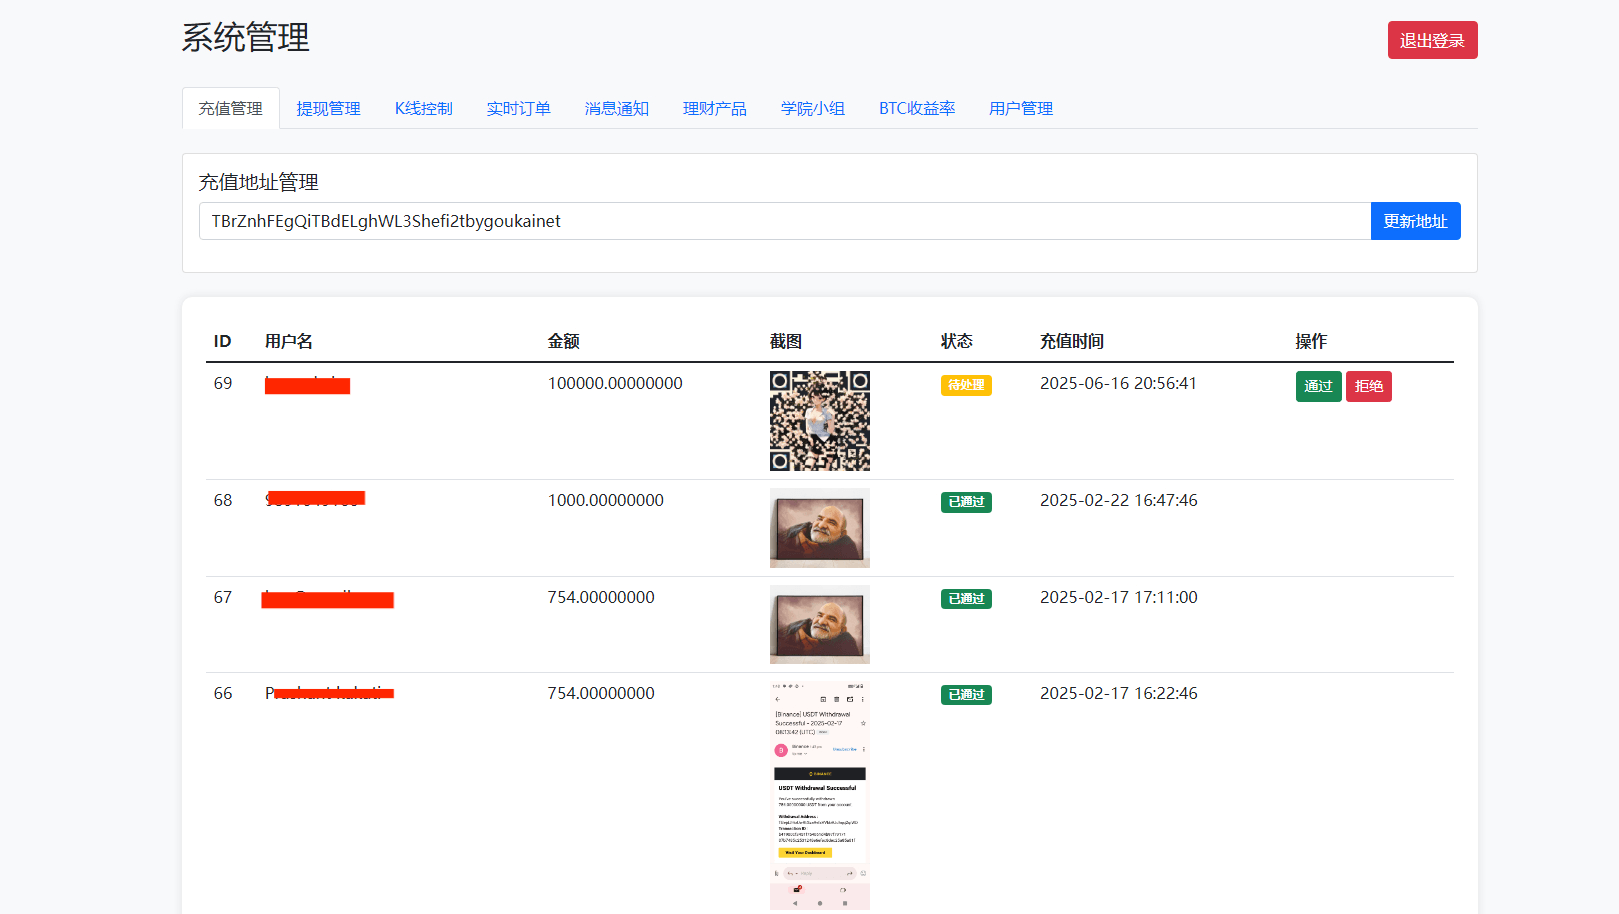Viewport: 1619px width, 914px height.
Task: Go to the 理财产品 tab
Action: [714, 108]
